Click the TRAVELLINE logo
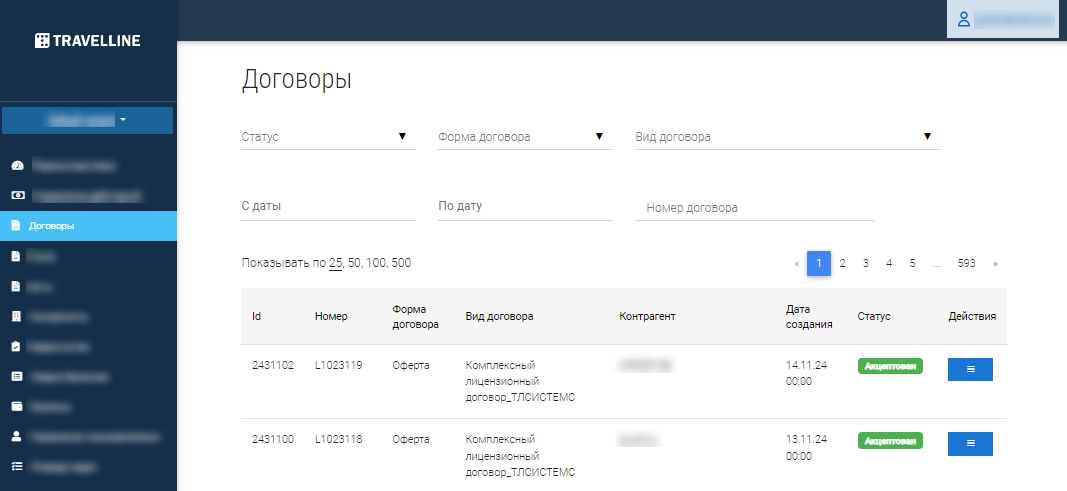The height and width of the screenshot is (491, 1067). point(88,41)
